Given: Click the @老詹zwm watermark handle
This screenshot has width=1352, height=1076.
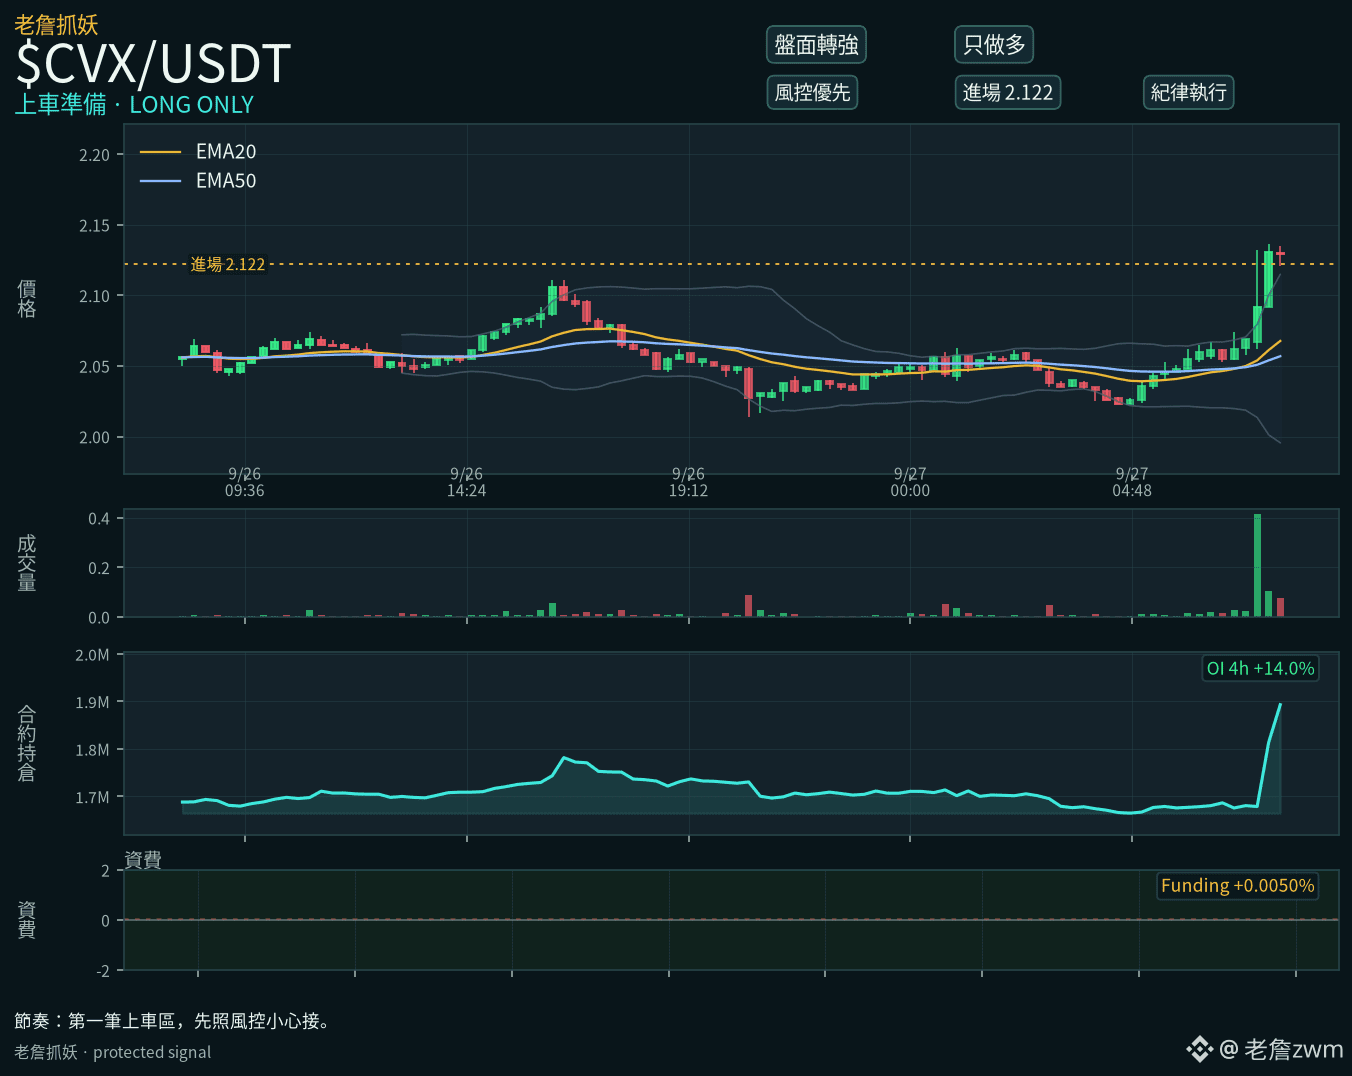Looking at the screenshot, I should tap(1281, 1049).
